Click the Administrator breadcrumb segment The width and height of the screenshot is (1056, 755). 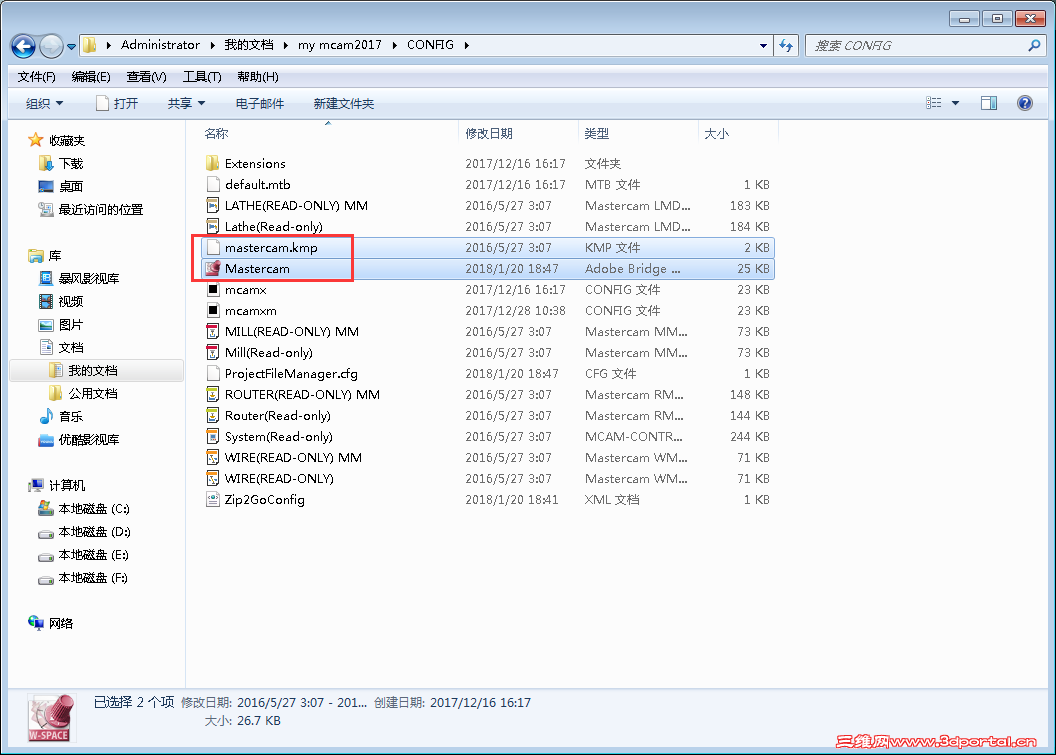160,45
